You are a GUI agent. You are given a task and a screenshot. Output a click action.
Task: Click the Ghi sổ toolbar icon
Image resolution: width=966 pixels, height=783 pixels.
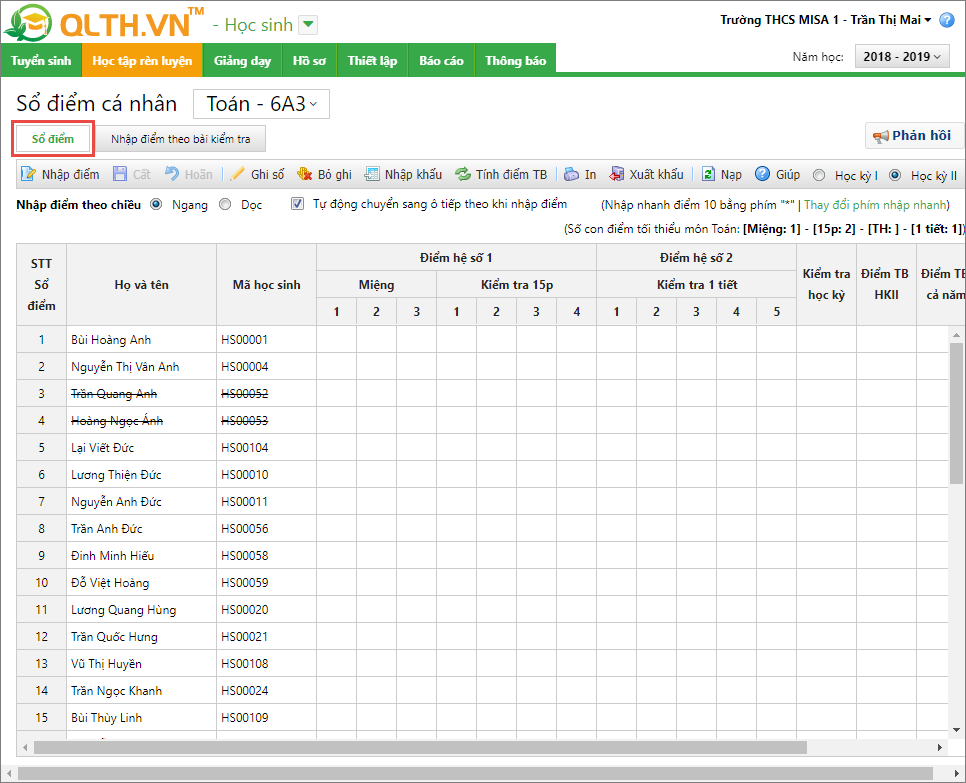(237, 174)
